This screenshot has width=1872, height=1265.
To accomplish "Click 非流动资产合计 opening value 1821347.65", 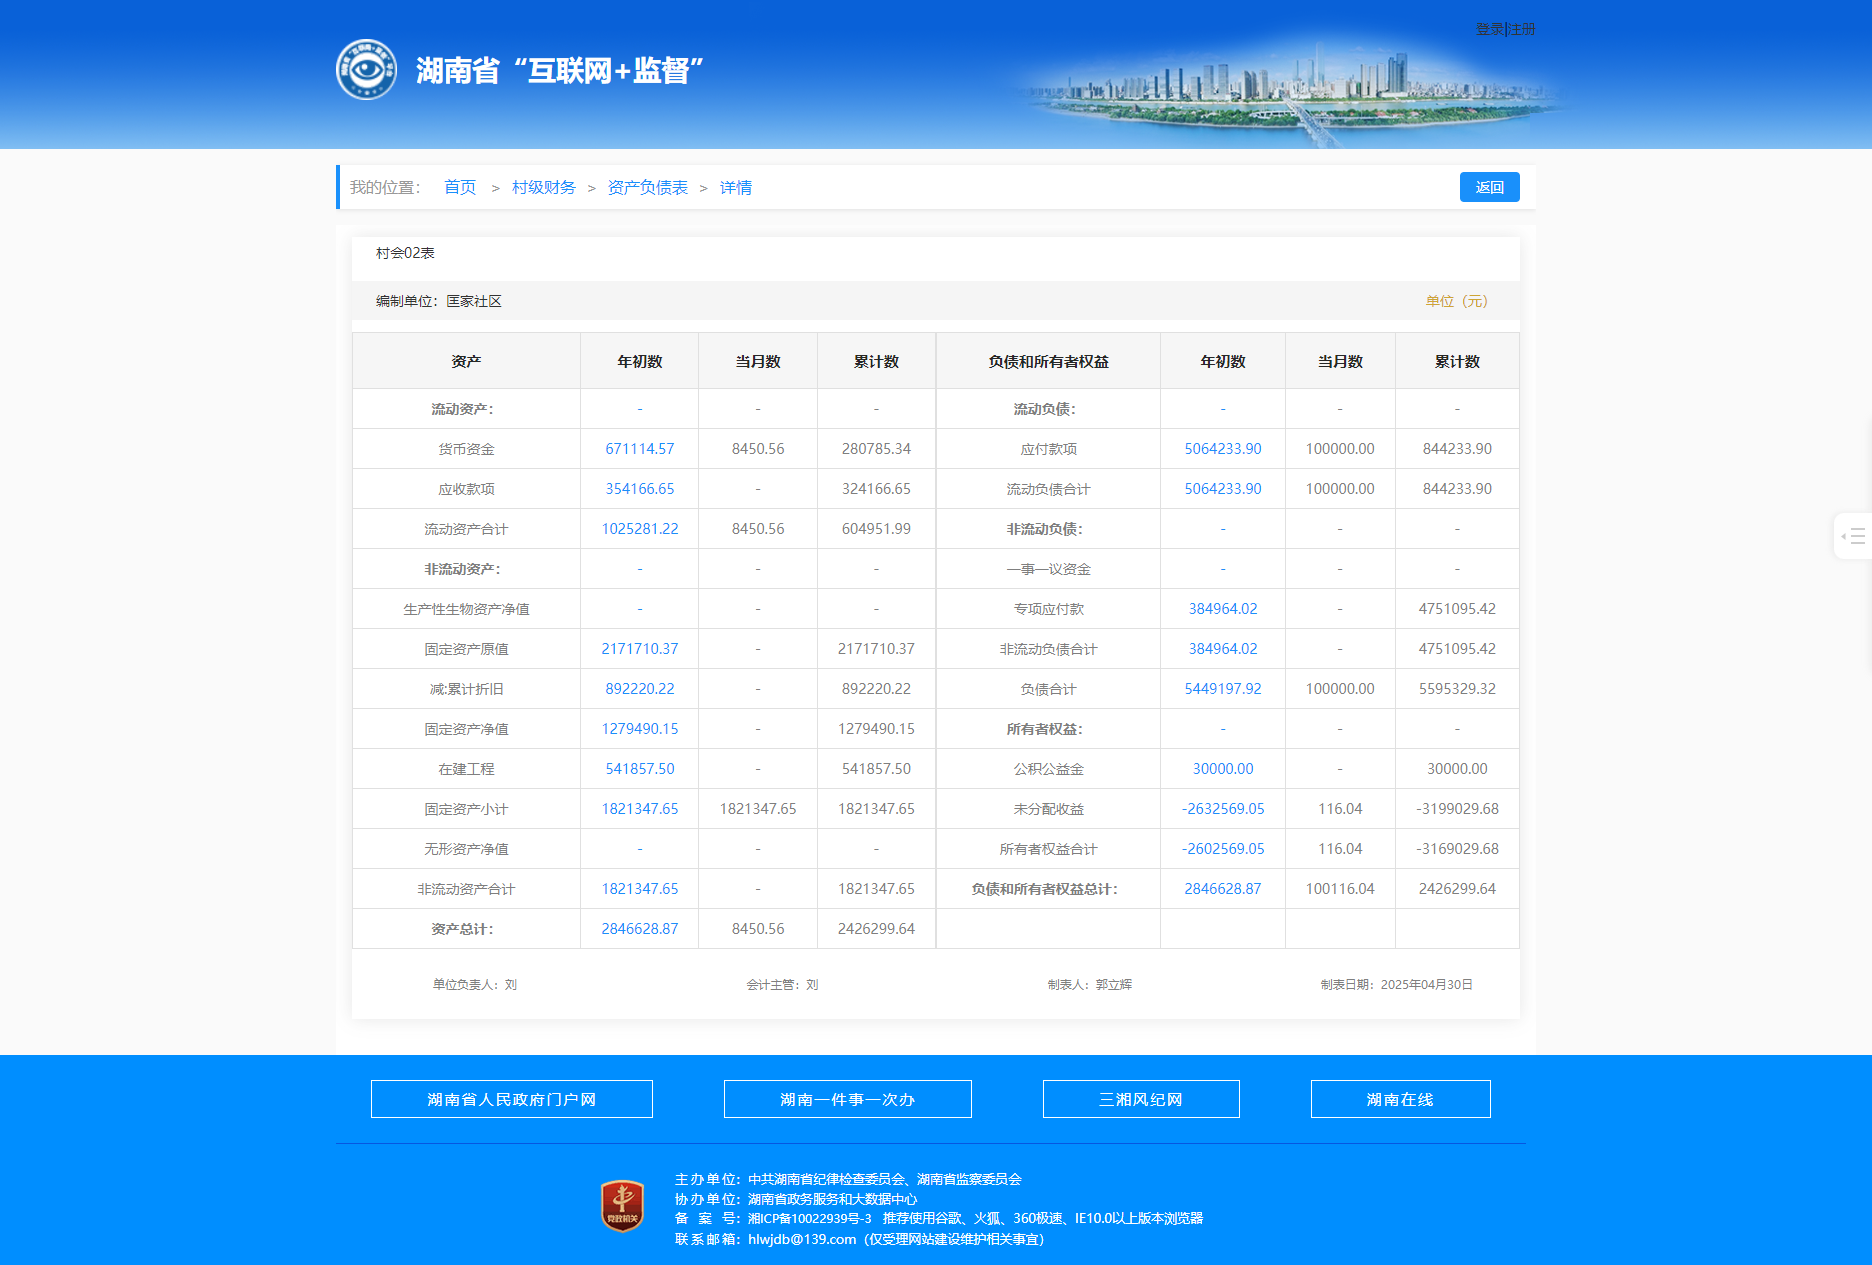I will [640, 889].
